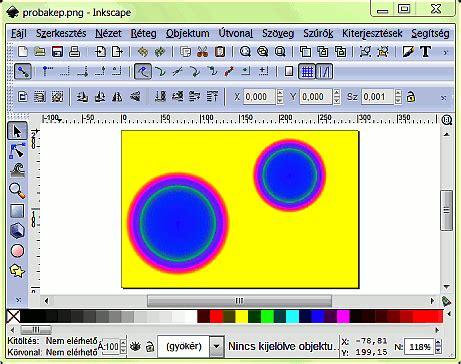
Task: Create a new document with the blank page icon
Action: click(22, 52)
